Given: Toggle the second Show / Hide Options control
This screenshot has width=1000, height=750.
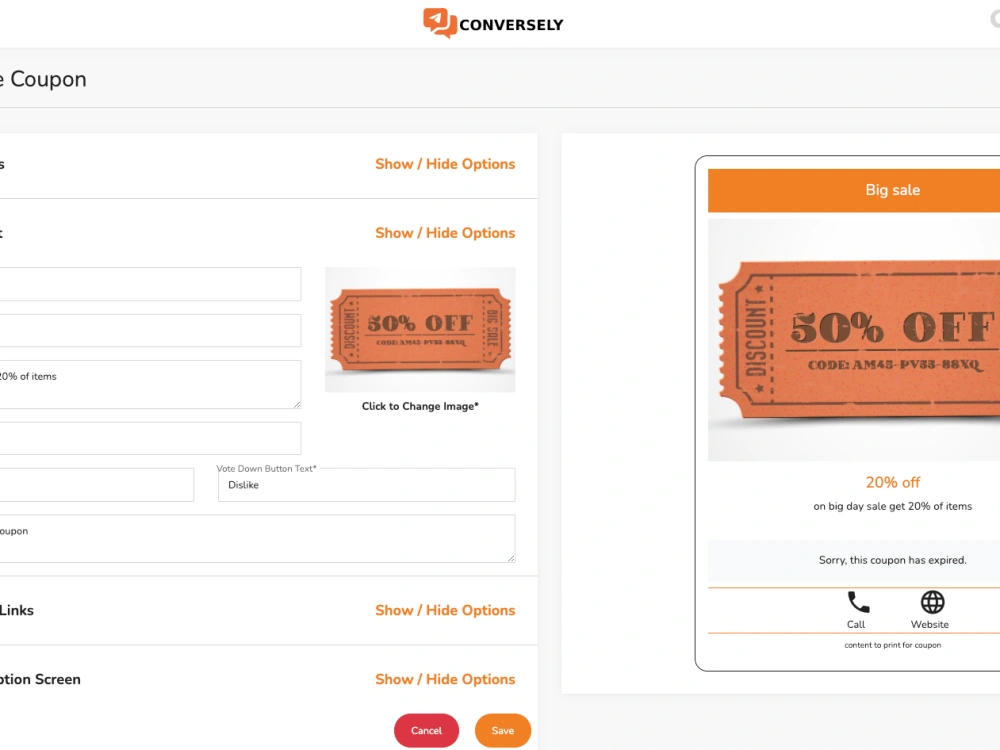Looking at the screenshot, I should [445, 233].
